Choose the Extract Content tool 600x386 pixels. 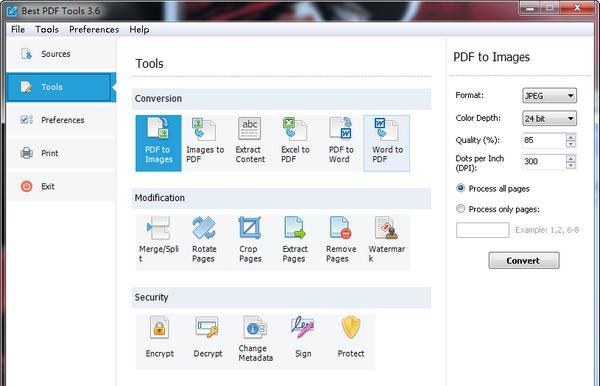[250, 143]
